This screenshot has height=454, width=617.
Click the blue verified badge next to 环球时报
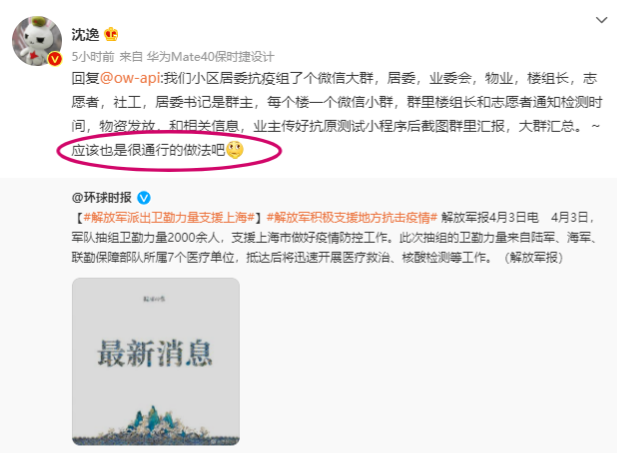[x=144, y=198]
